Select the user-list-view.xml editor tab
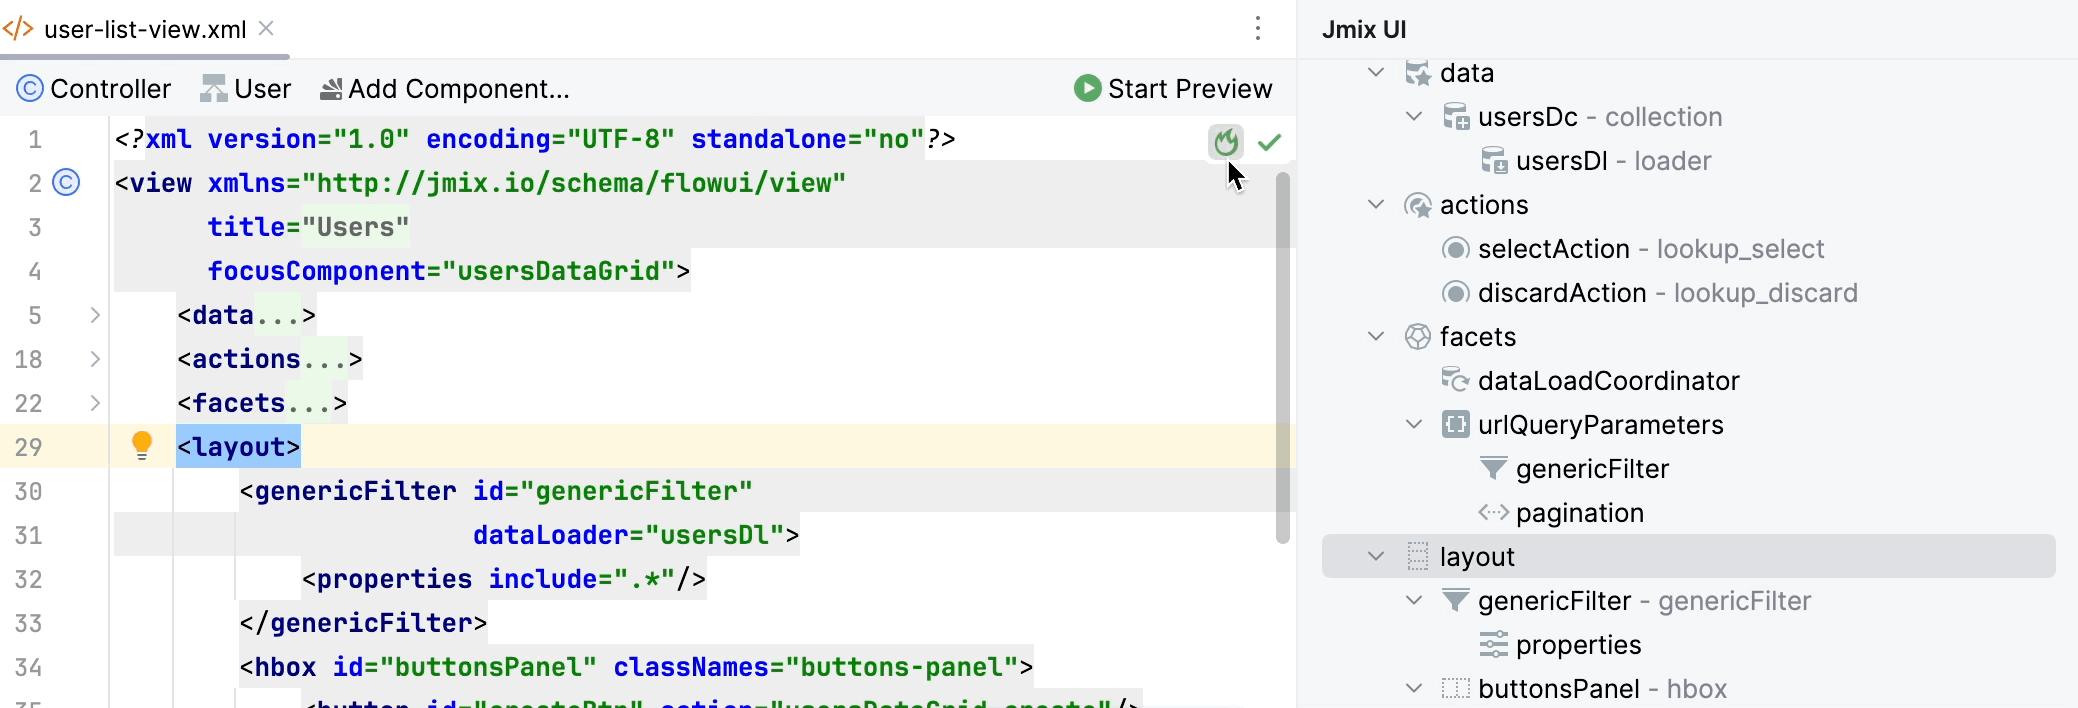Screen dimensions: 2078x708 coord(145,29)
